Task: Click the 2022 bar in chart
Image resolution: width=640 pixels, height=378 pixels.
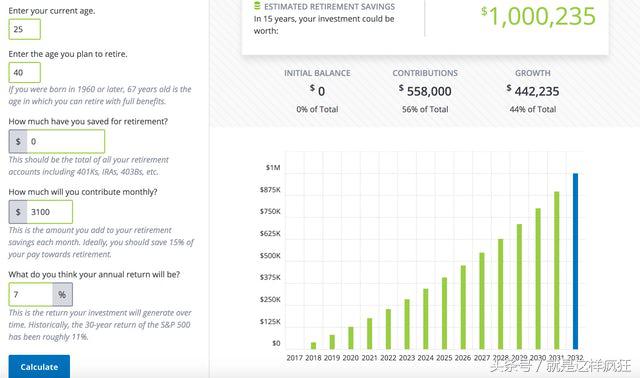Action: pyautogui.click(x=388, y=329)
